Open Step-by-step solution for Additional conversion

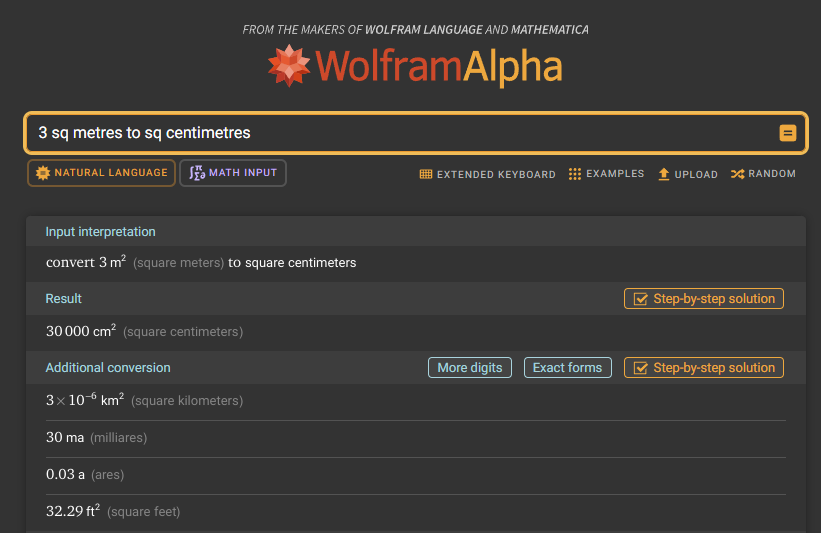pos(704,368)
